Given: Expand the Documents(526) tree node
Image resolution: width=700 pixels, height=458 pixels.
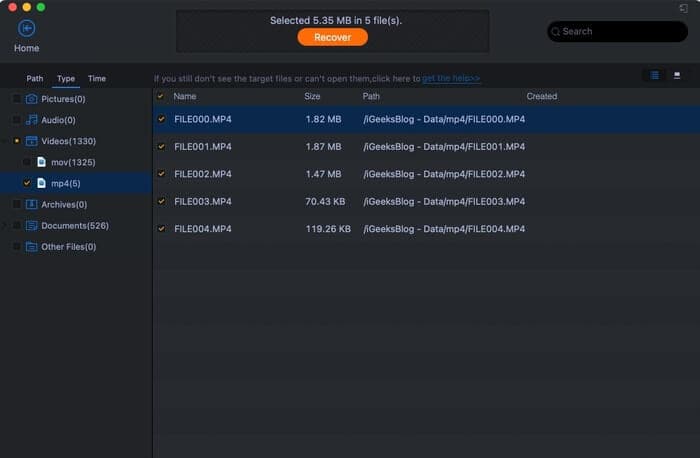Looking at the screenshot, I should [5, 225].
